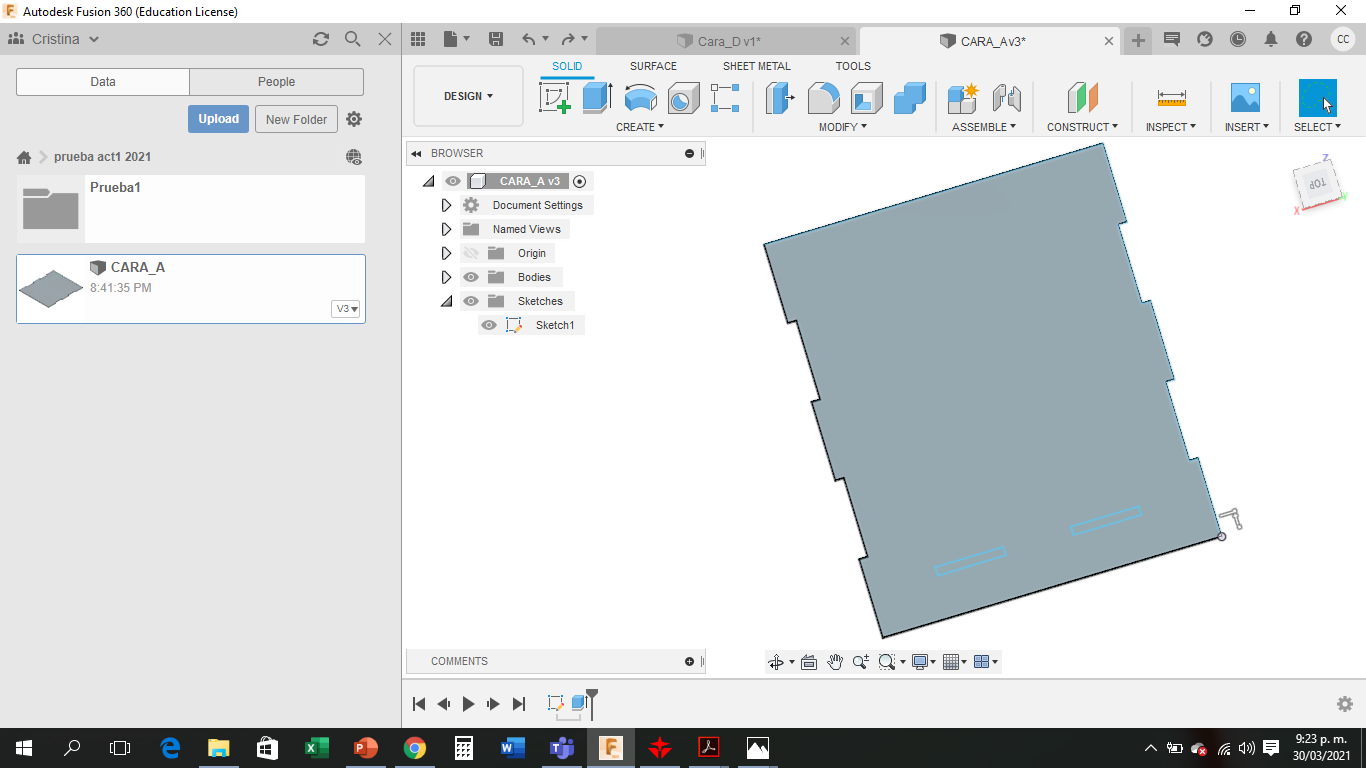The width and height of the screenshot is (1366, 768).
Task: Switch to the SURFACE tab
Action: tap(653, 66)
